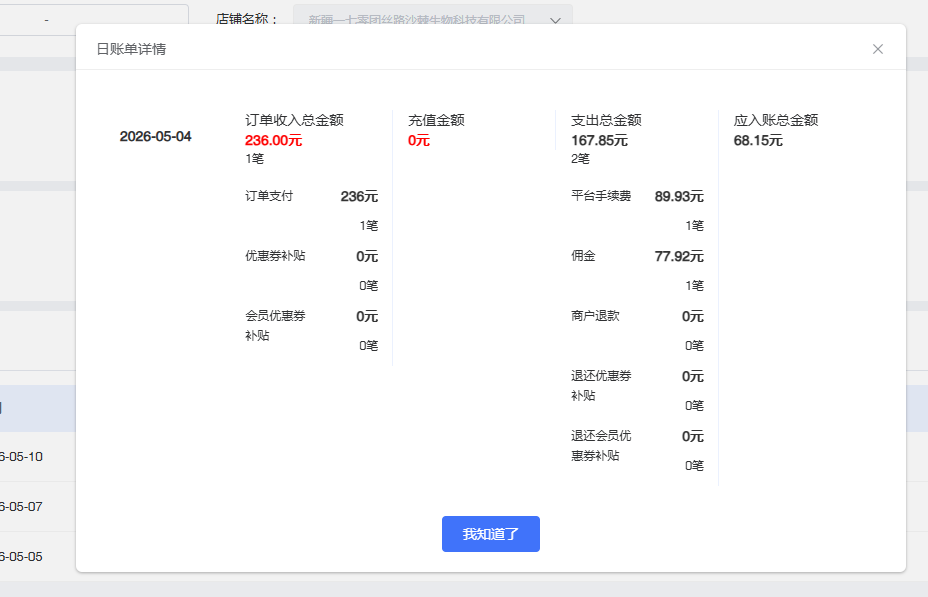The image size is (928, 597).
Task: Select the bill date 2026-05-04
Action: tap(156, 137)
